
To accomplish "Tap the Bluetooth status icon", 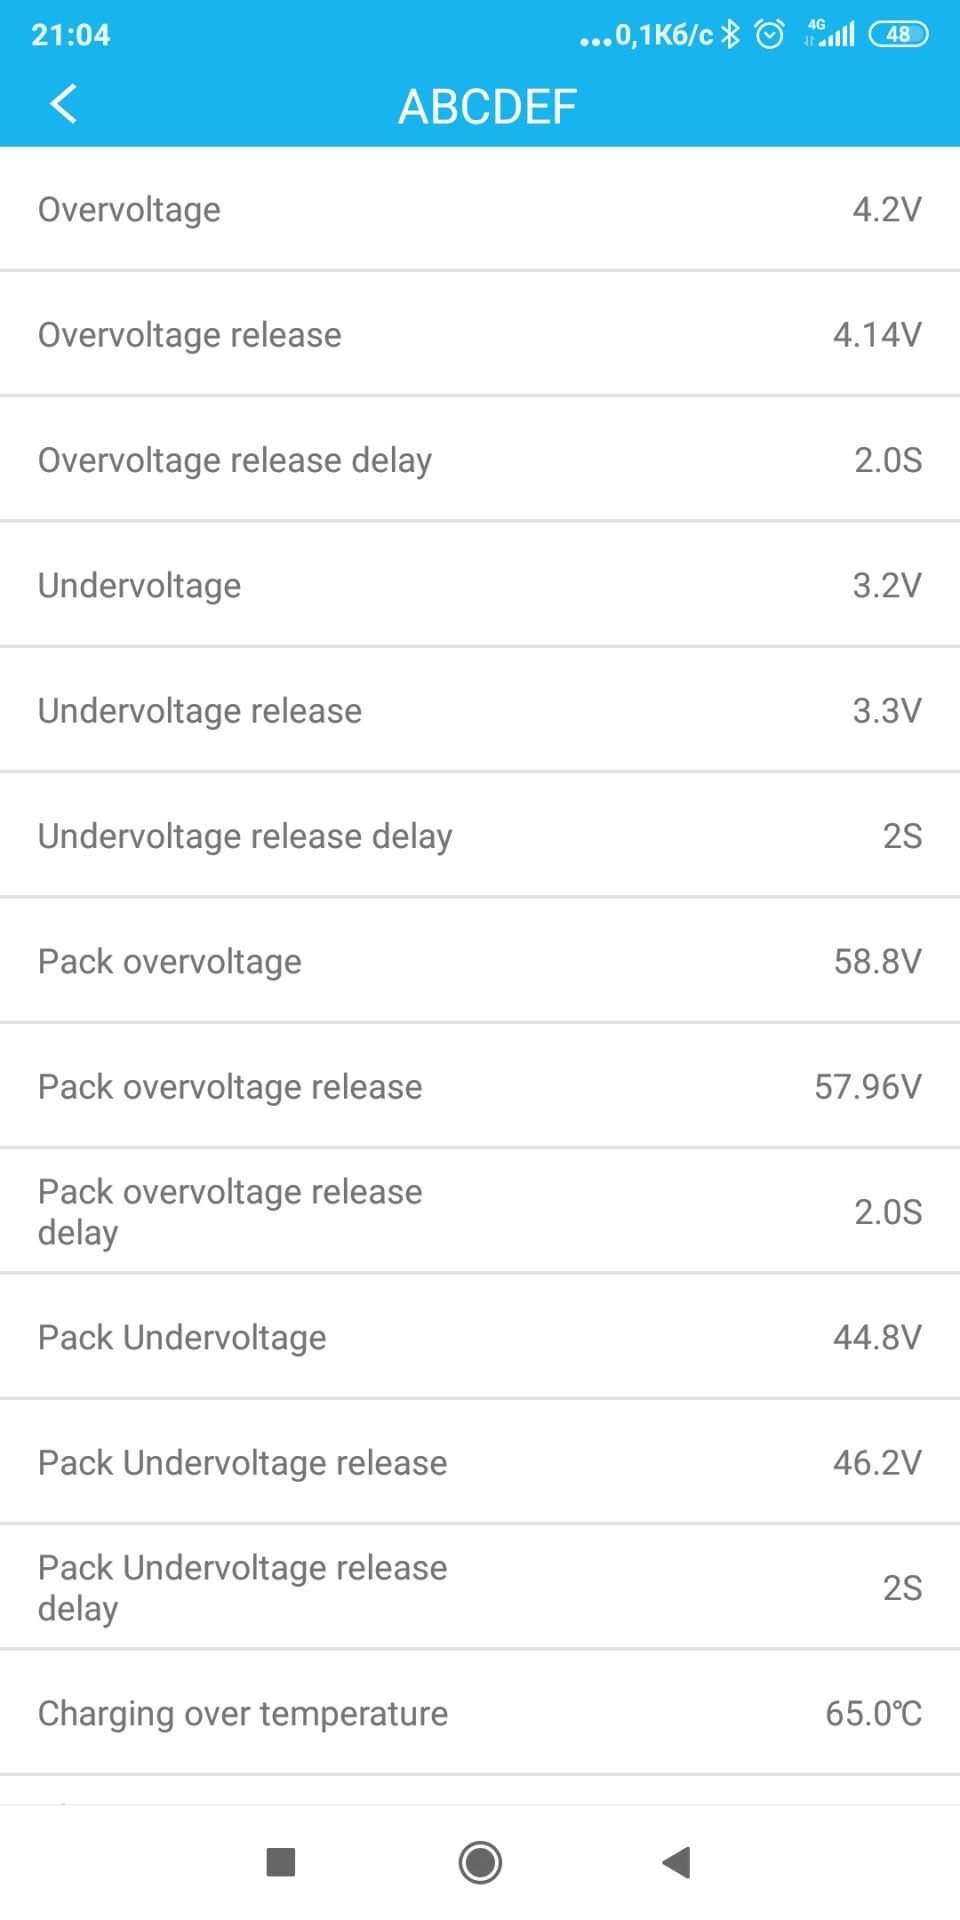I will tap(731, 35).
